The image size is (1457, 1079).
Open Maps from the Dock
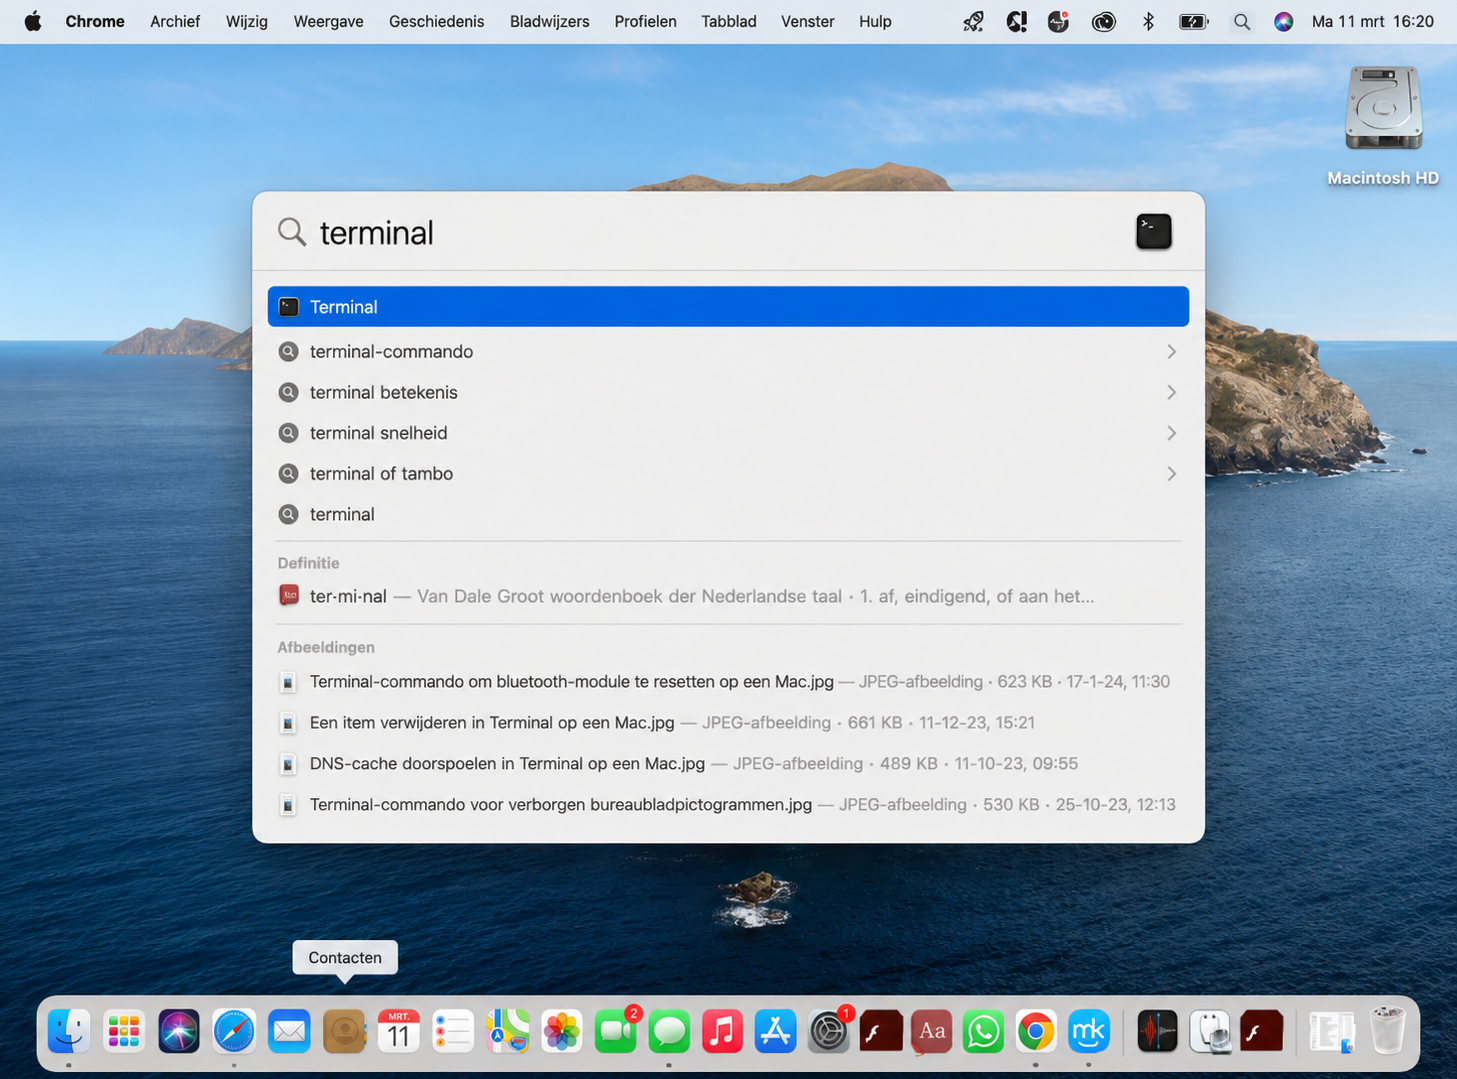coord(508,1031)
